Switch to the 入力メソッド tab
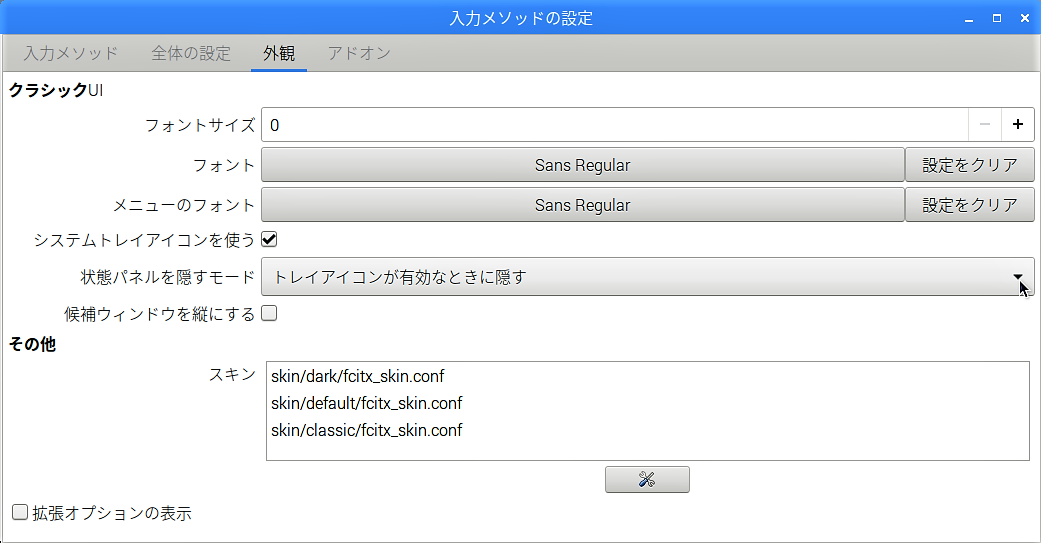 71,53
